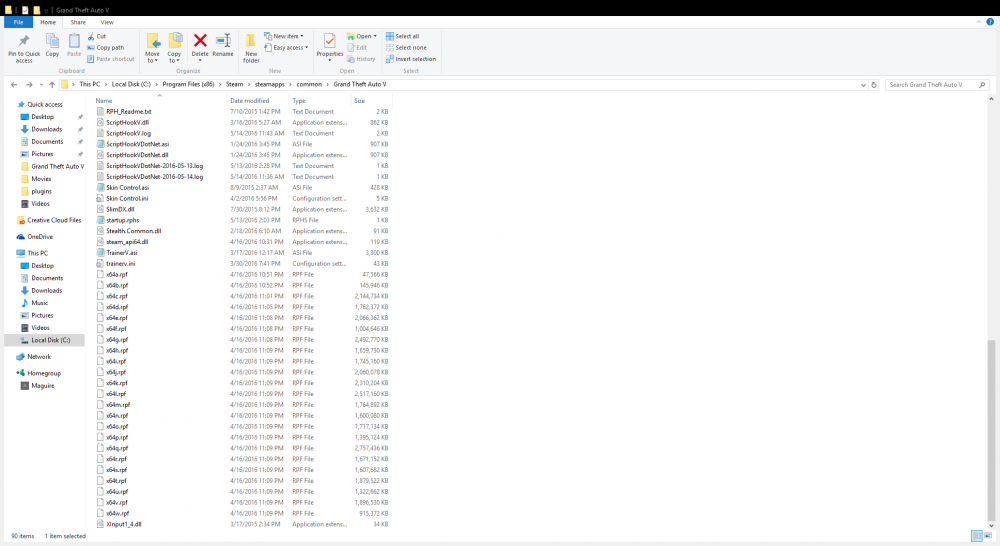Viewport: 1000px width, 546px height.
Task: Sort by Size column header
Action: 360,101
